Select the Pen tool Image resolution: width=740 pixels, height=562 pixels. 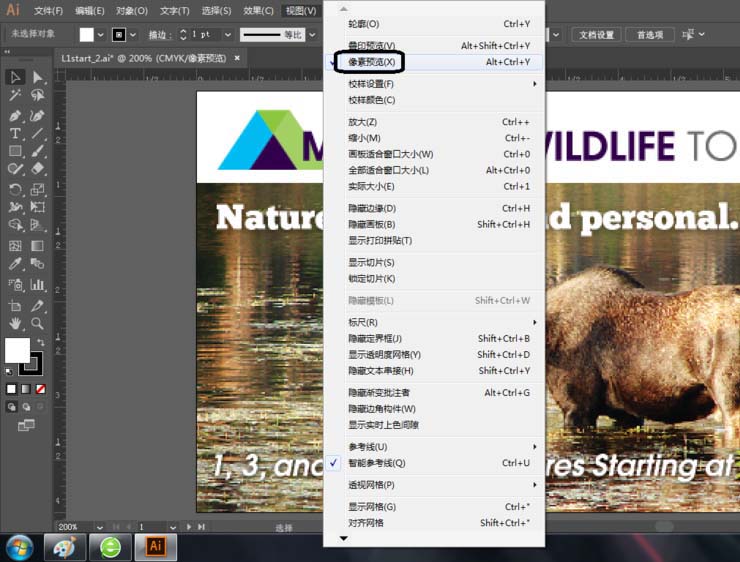[15, 116]
